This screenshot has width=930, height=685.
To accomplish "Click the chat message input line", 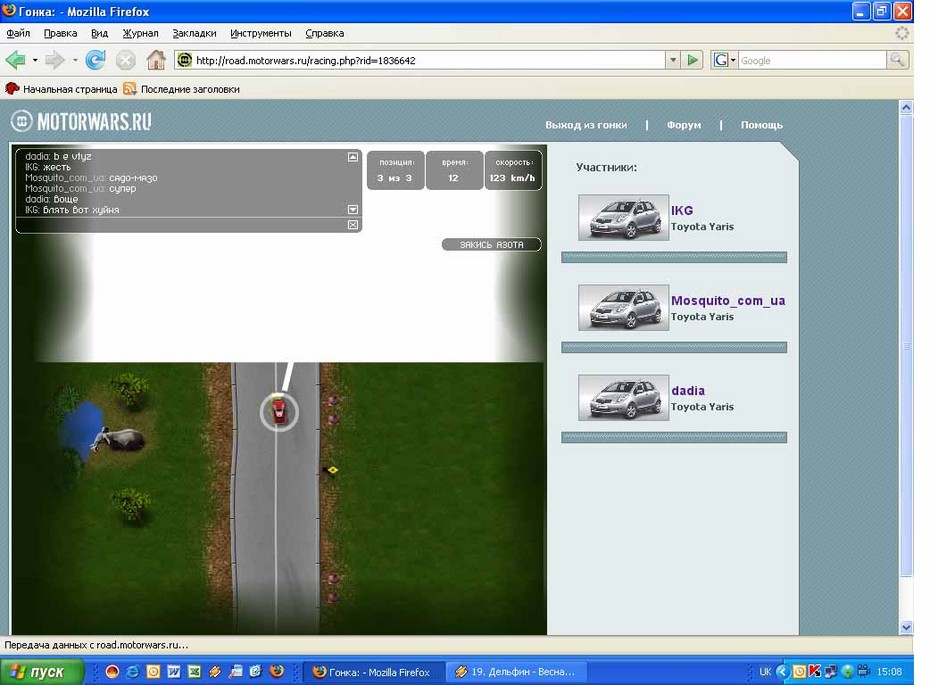I will 181,225.
